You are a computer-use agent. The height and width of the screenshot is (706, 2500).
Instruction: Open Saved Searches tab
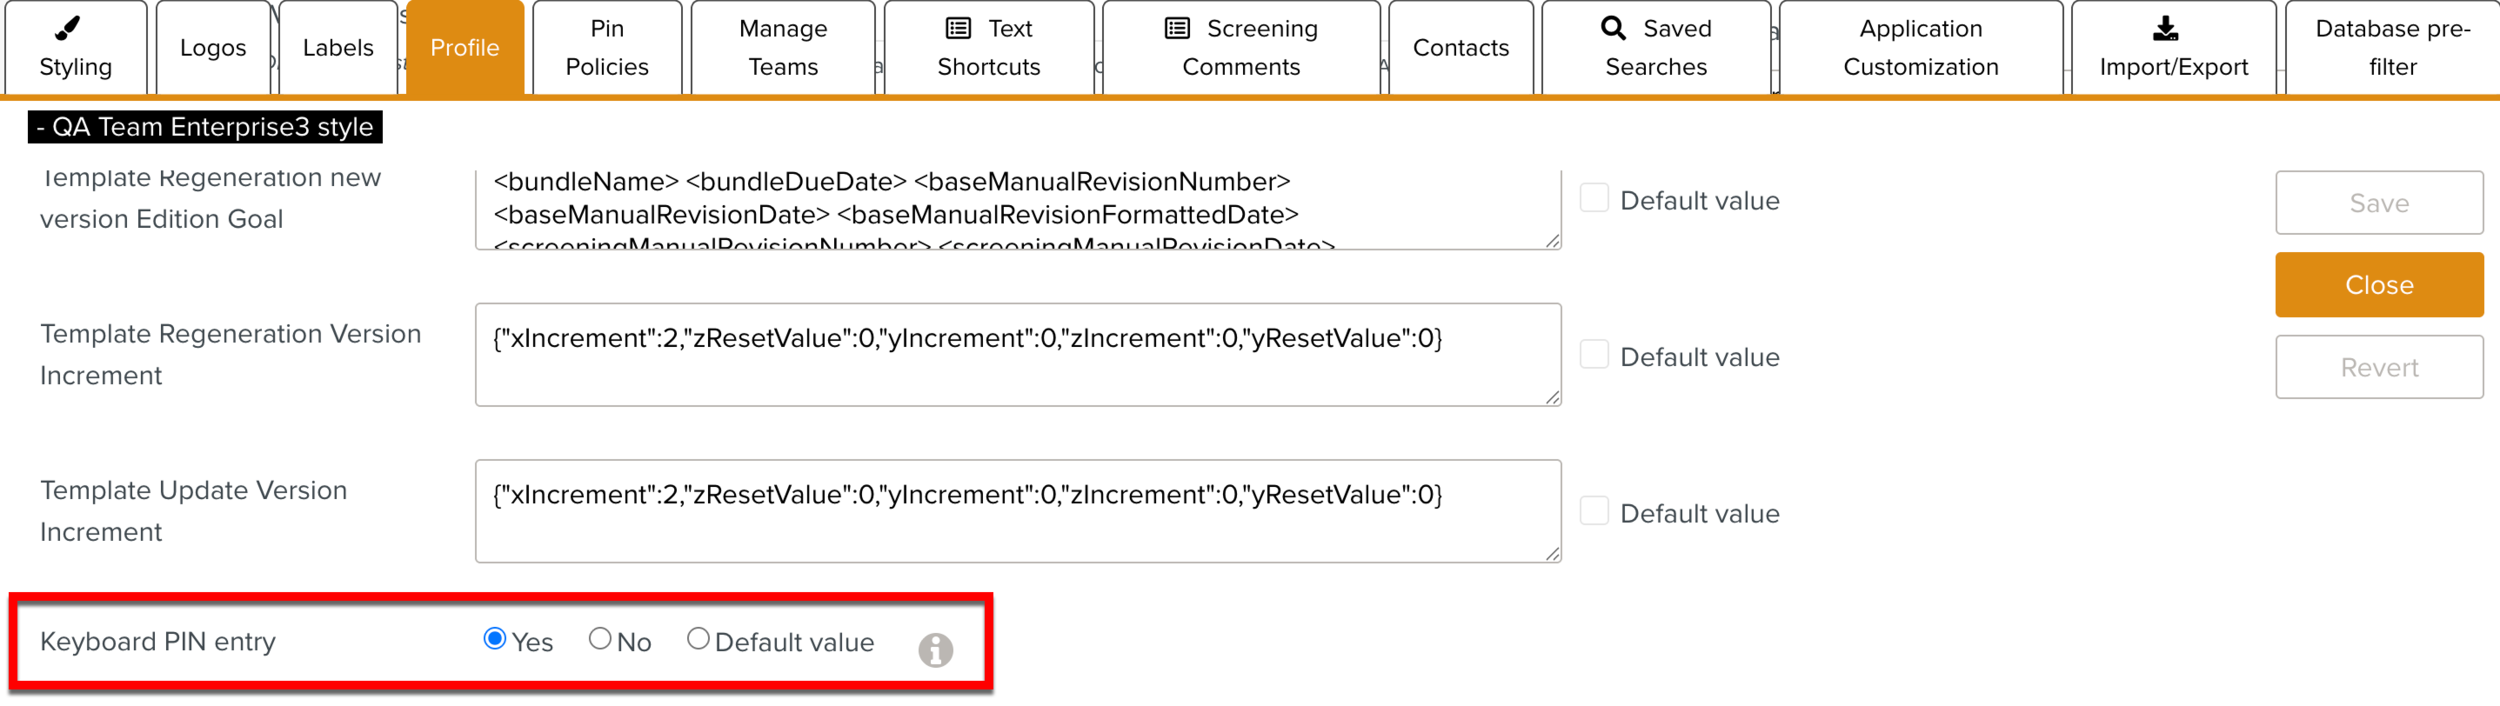click(x=1656, y=47)
